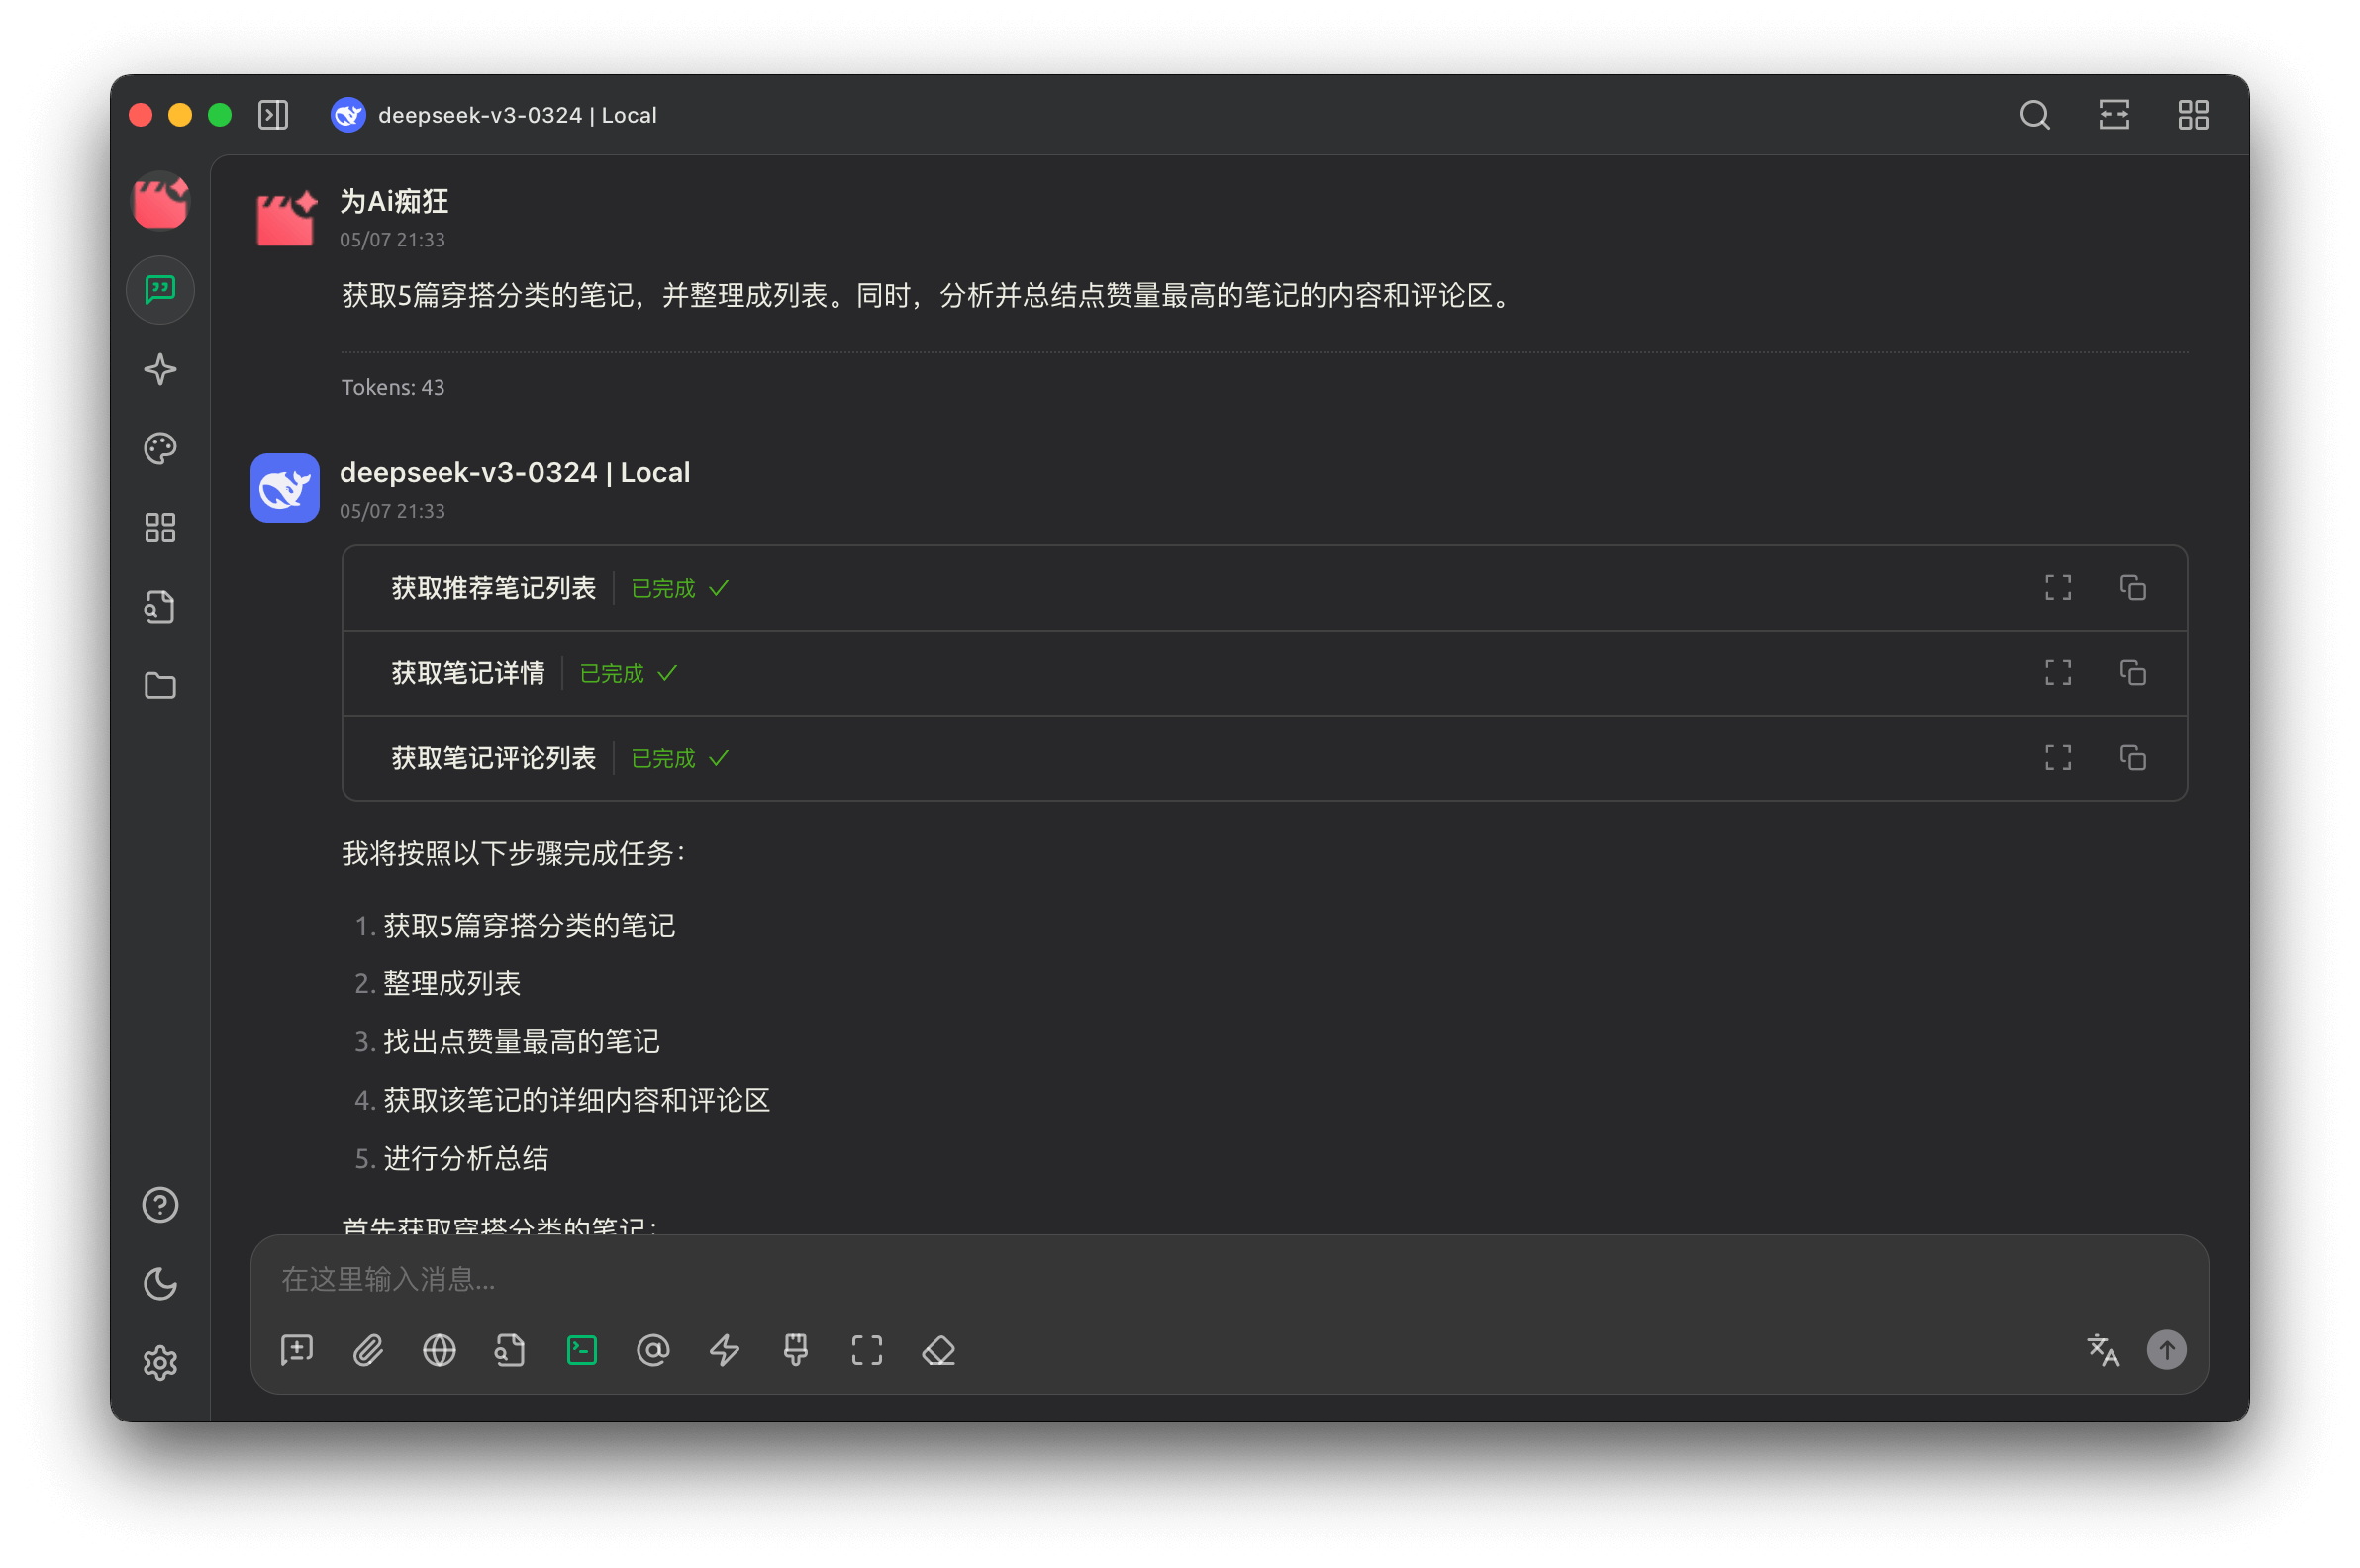Click the send message arrow button
The width and height of the screenshot is (2360, 1568).
tap(2166, 1351)
